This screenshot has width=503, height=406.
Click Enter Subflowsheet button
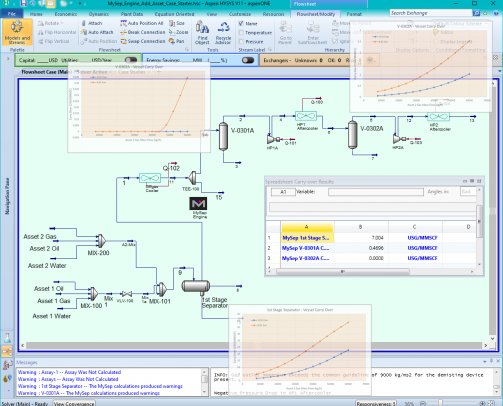coord(312,32)
